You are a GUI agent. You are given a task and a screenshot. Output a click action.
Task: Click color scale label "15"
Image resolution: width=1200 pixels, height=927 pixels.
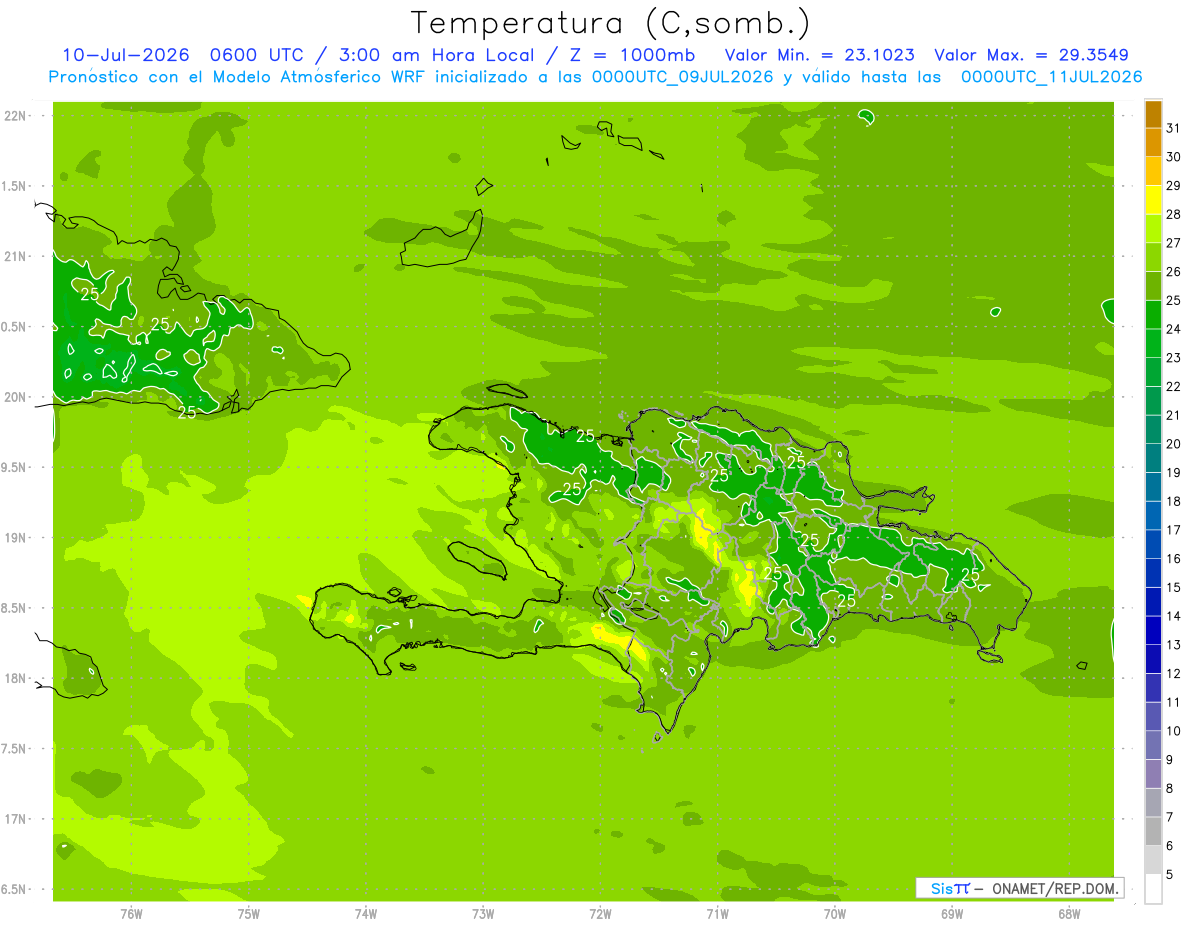point(1173,587)
